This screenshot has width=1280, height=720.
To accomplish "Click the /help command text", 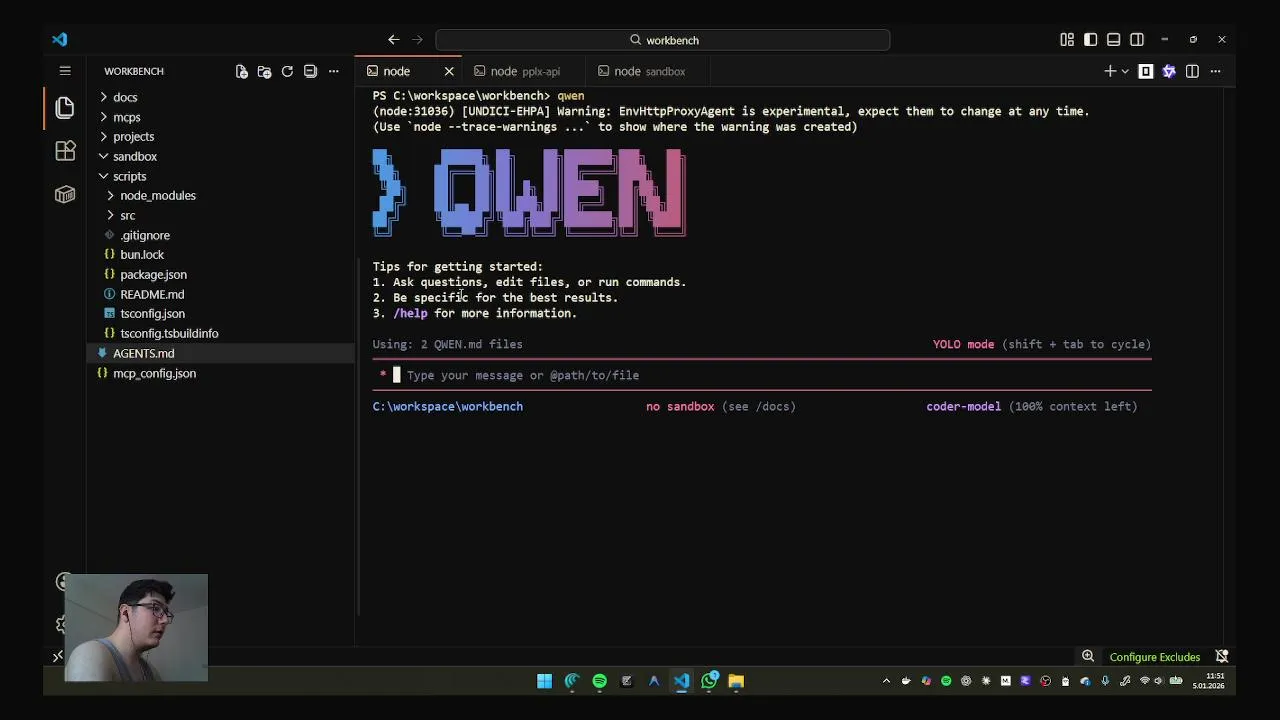I will [410, 313].
